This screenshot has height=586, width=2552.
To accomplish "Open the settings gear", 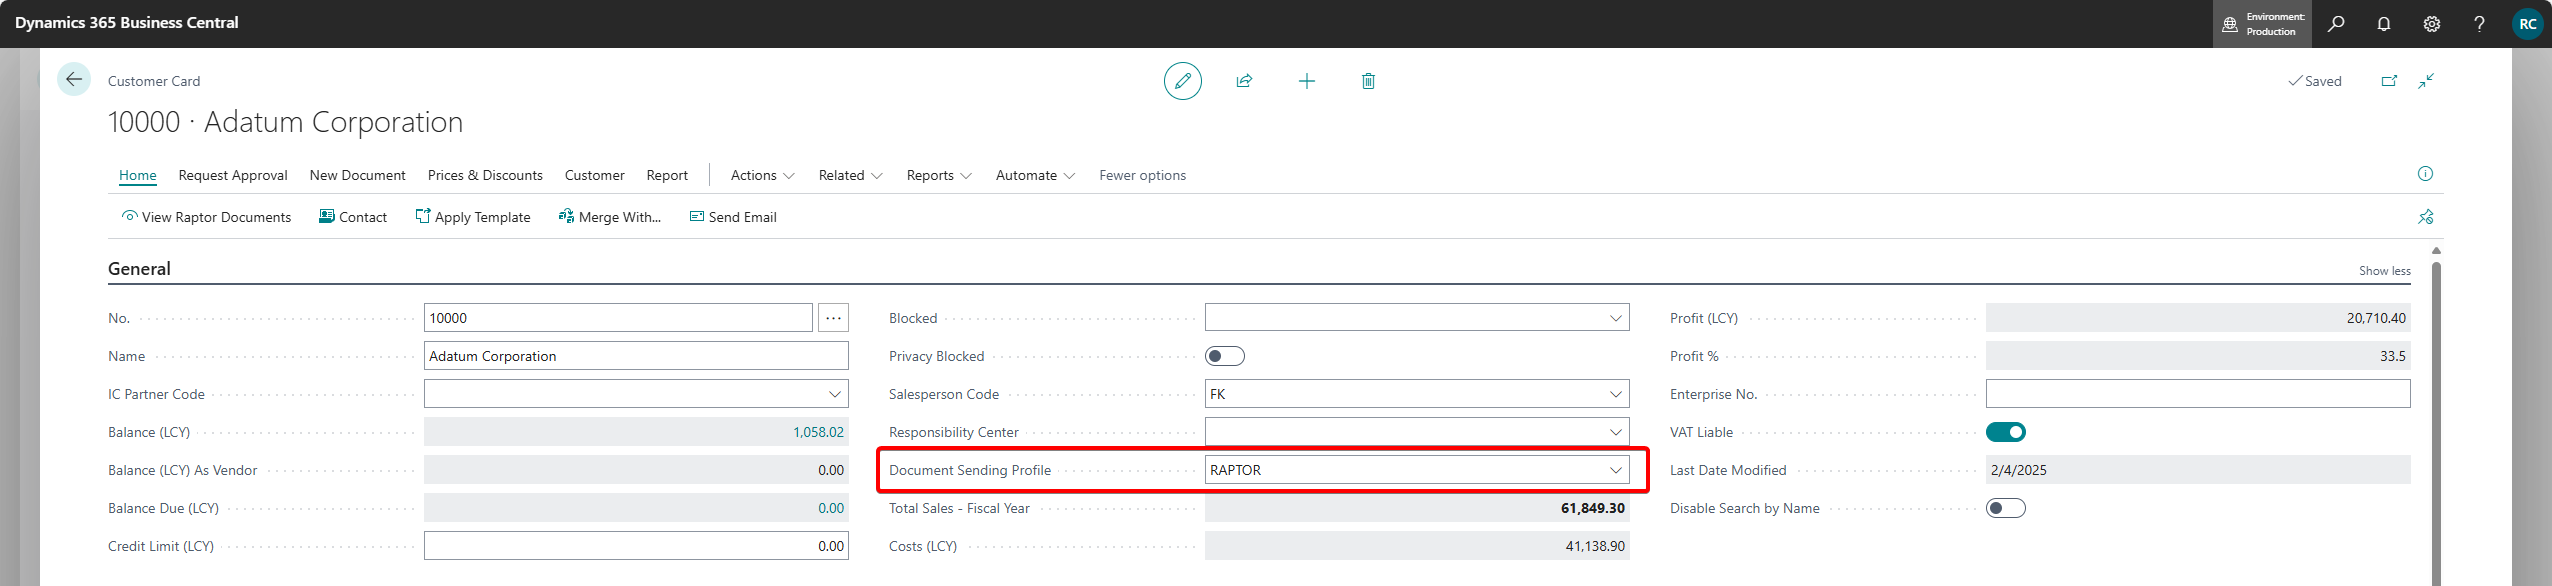I will 2432,24.
